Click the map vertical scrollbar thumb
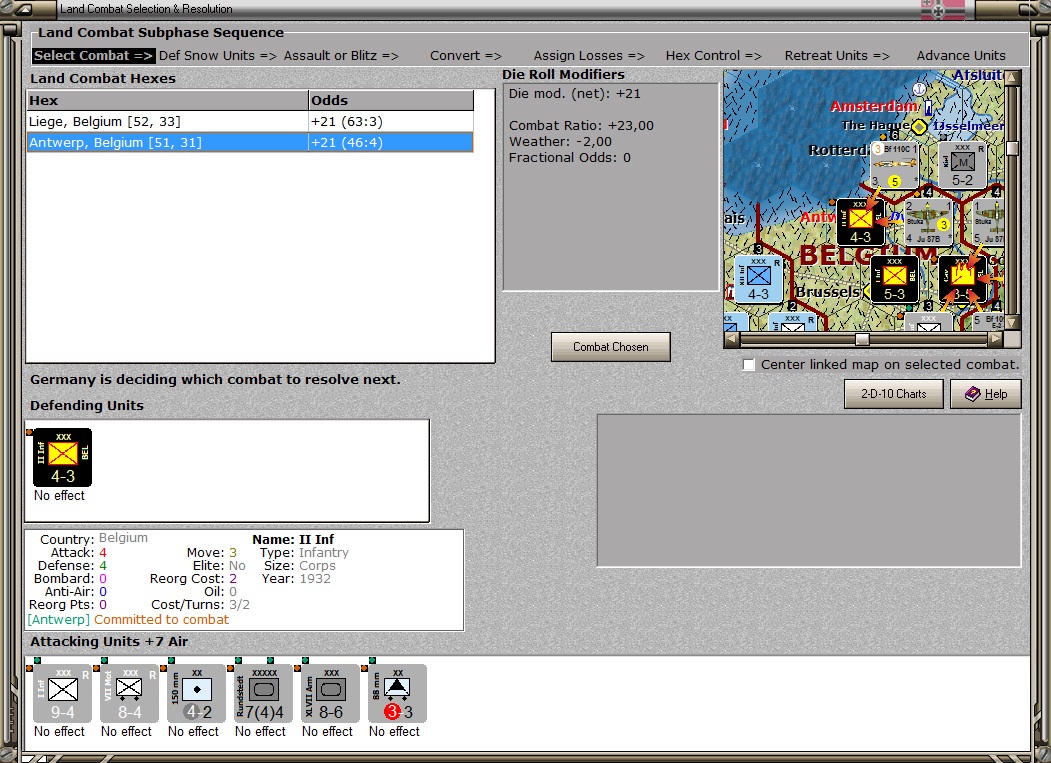 pyautogui.click(x=1012, y=148)
